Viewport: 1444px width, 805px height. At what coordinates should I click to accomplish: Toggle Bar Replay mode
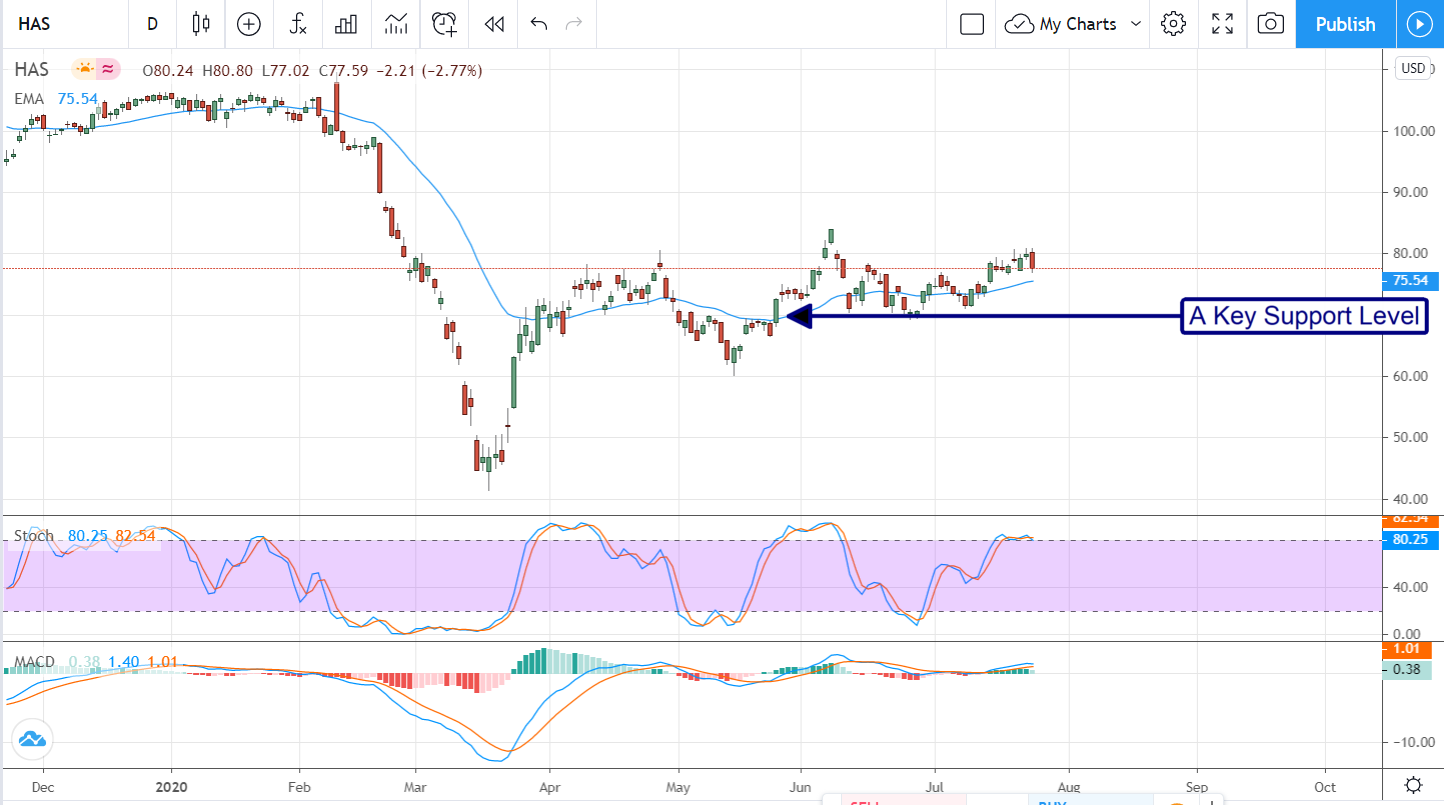point(493,24)
